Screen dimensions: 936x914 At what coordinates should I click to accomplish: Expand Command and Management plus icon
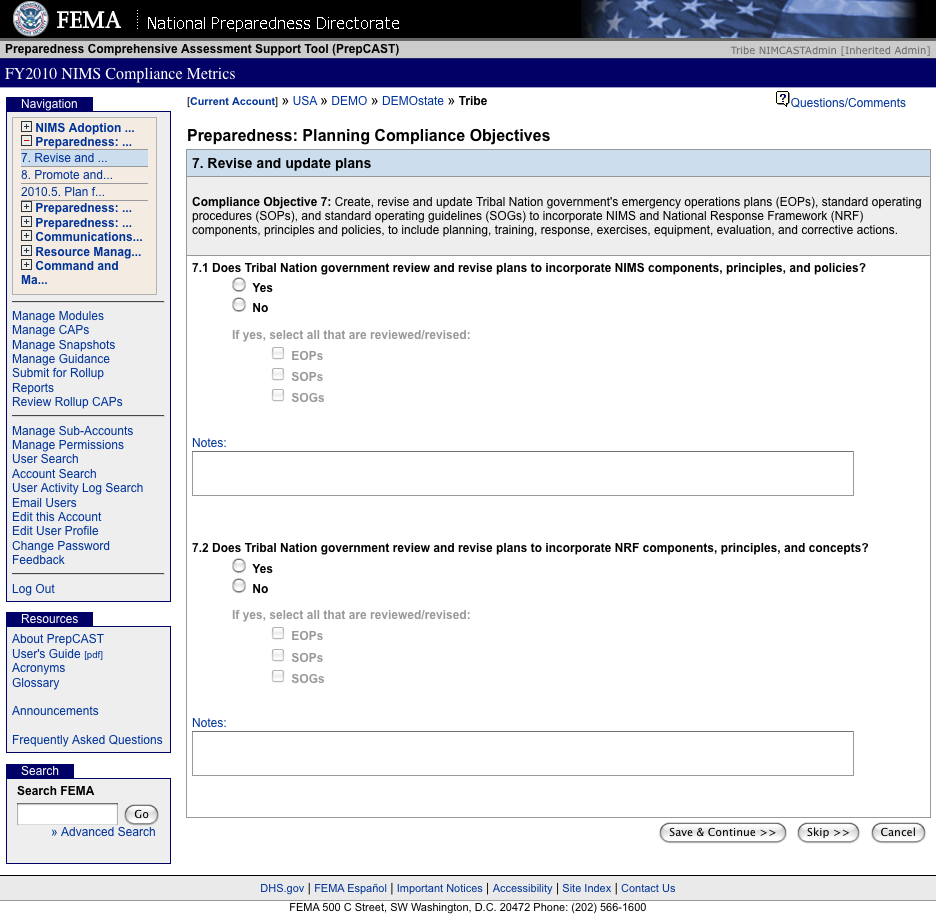[x=27, y=266]
